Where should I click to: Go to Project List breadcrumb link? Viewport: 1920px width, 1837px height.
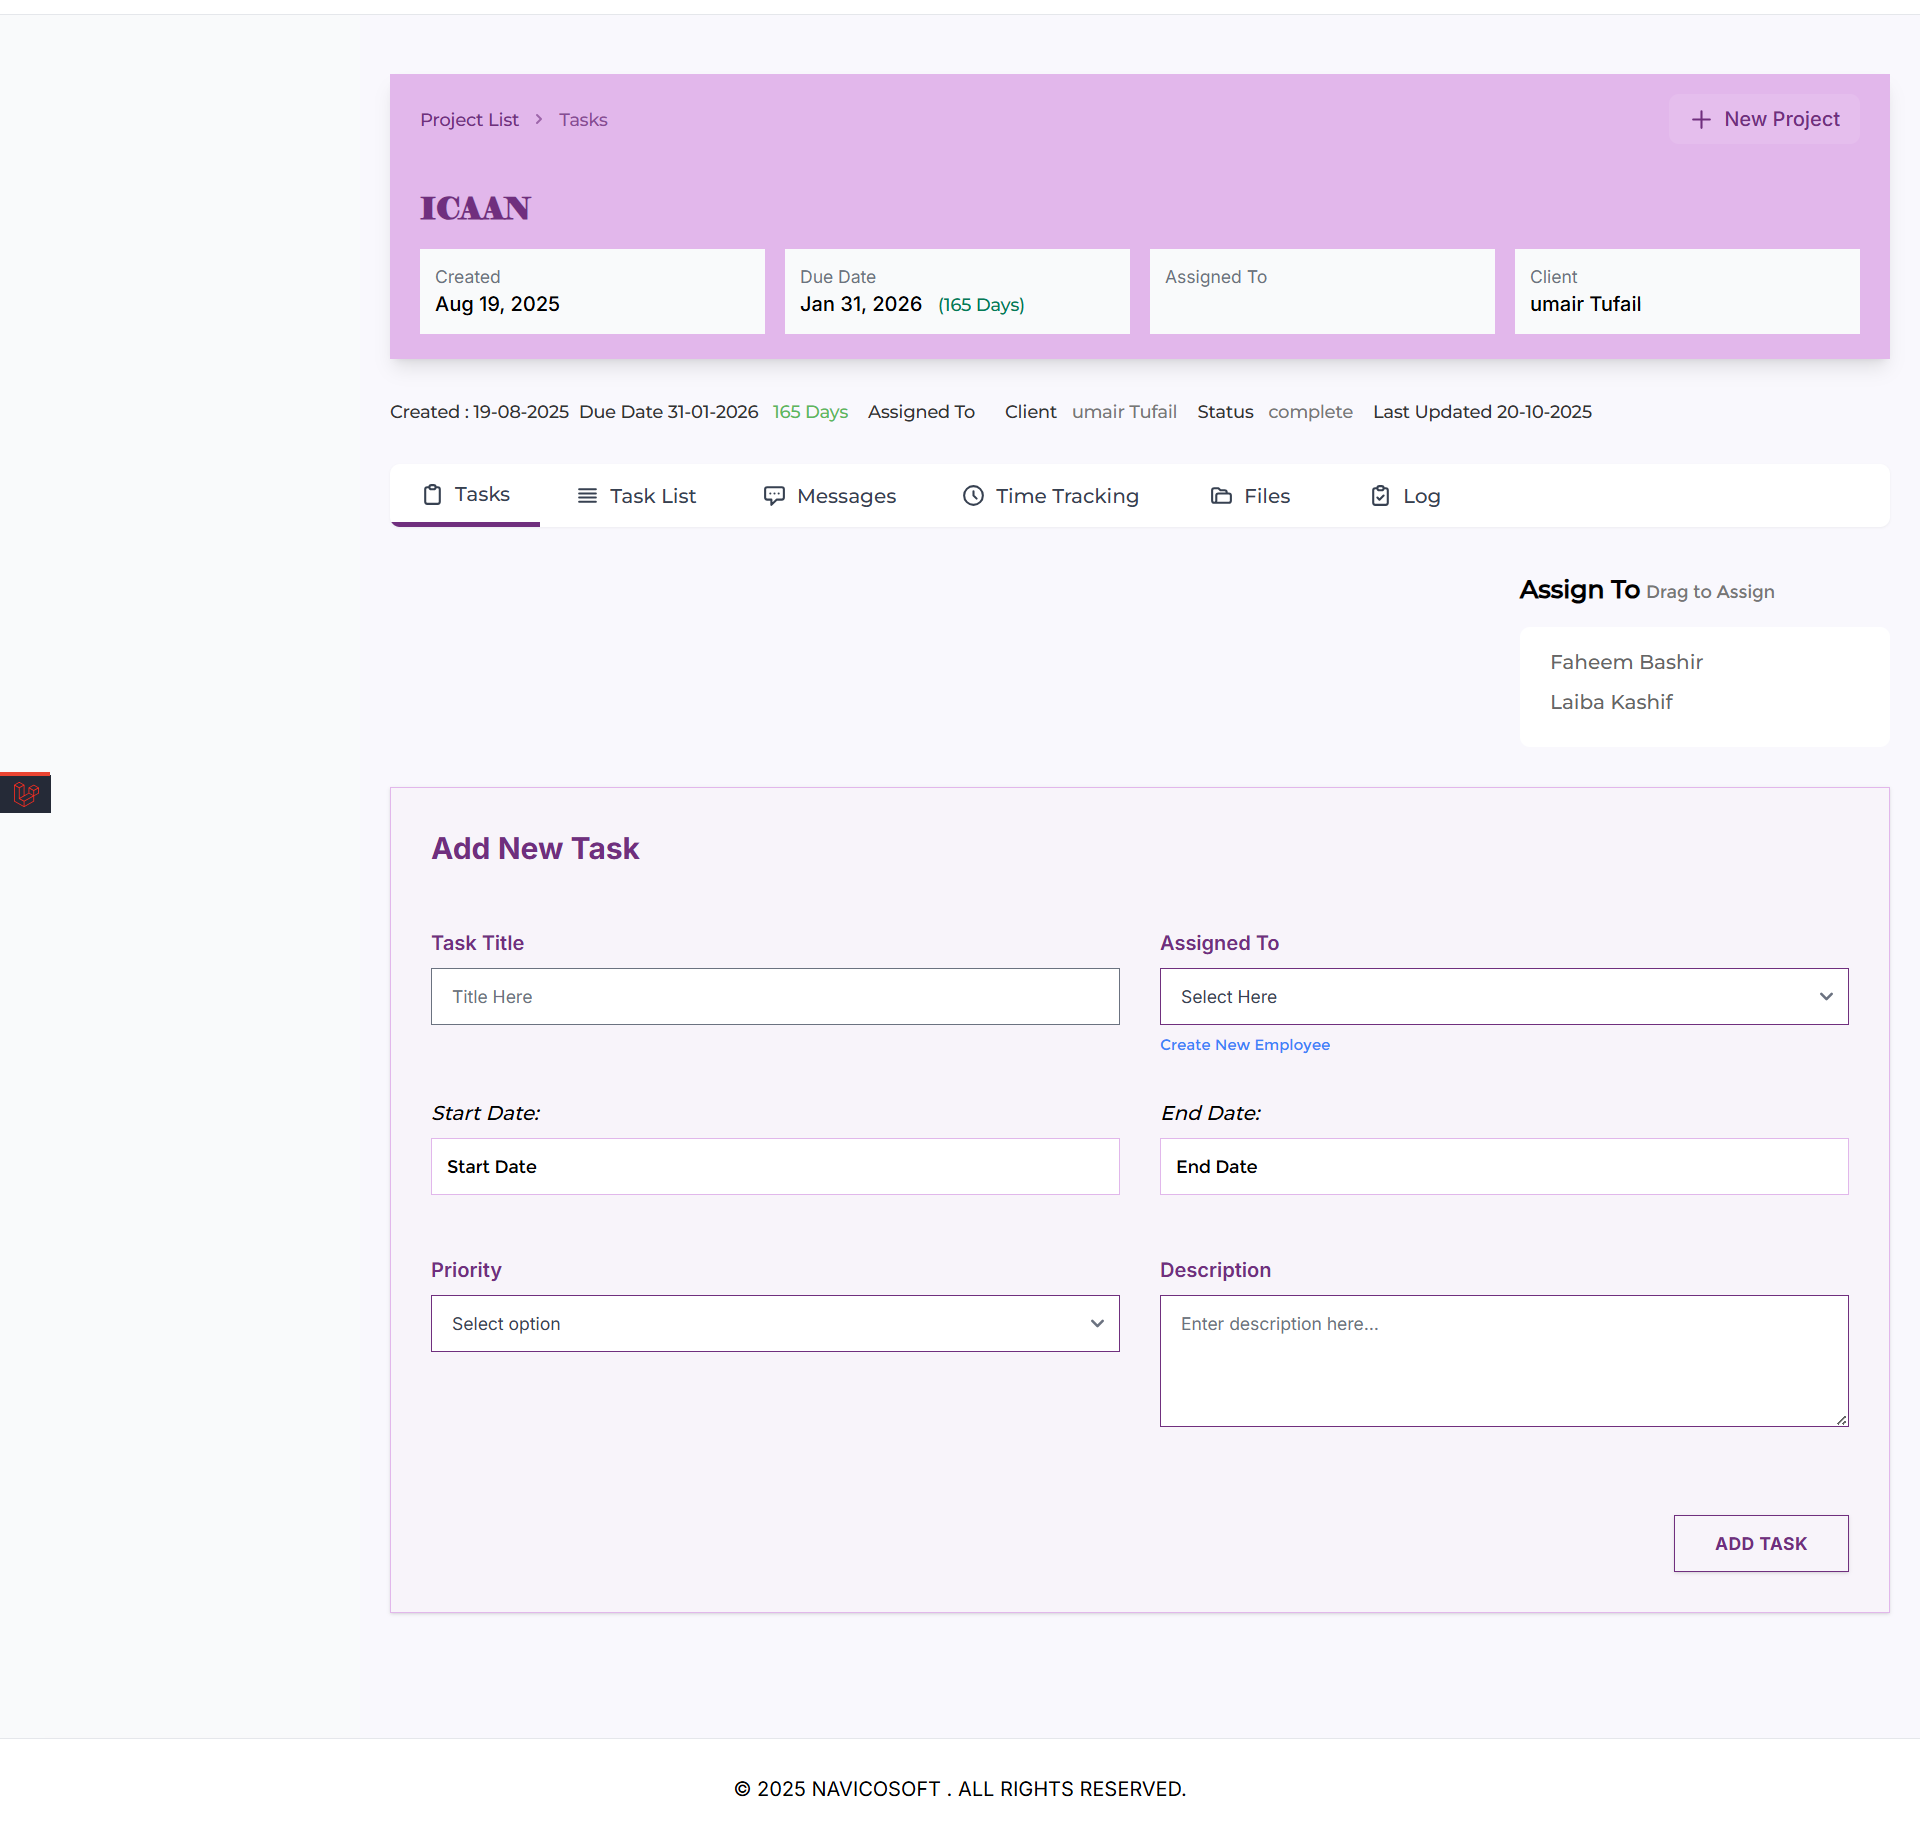click(469, 120)
